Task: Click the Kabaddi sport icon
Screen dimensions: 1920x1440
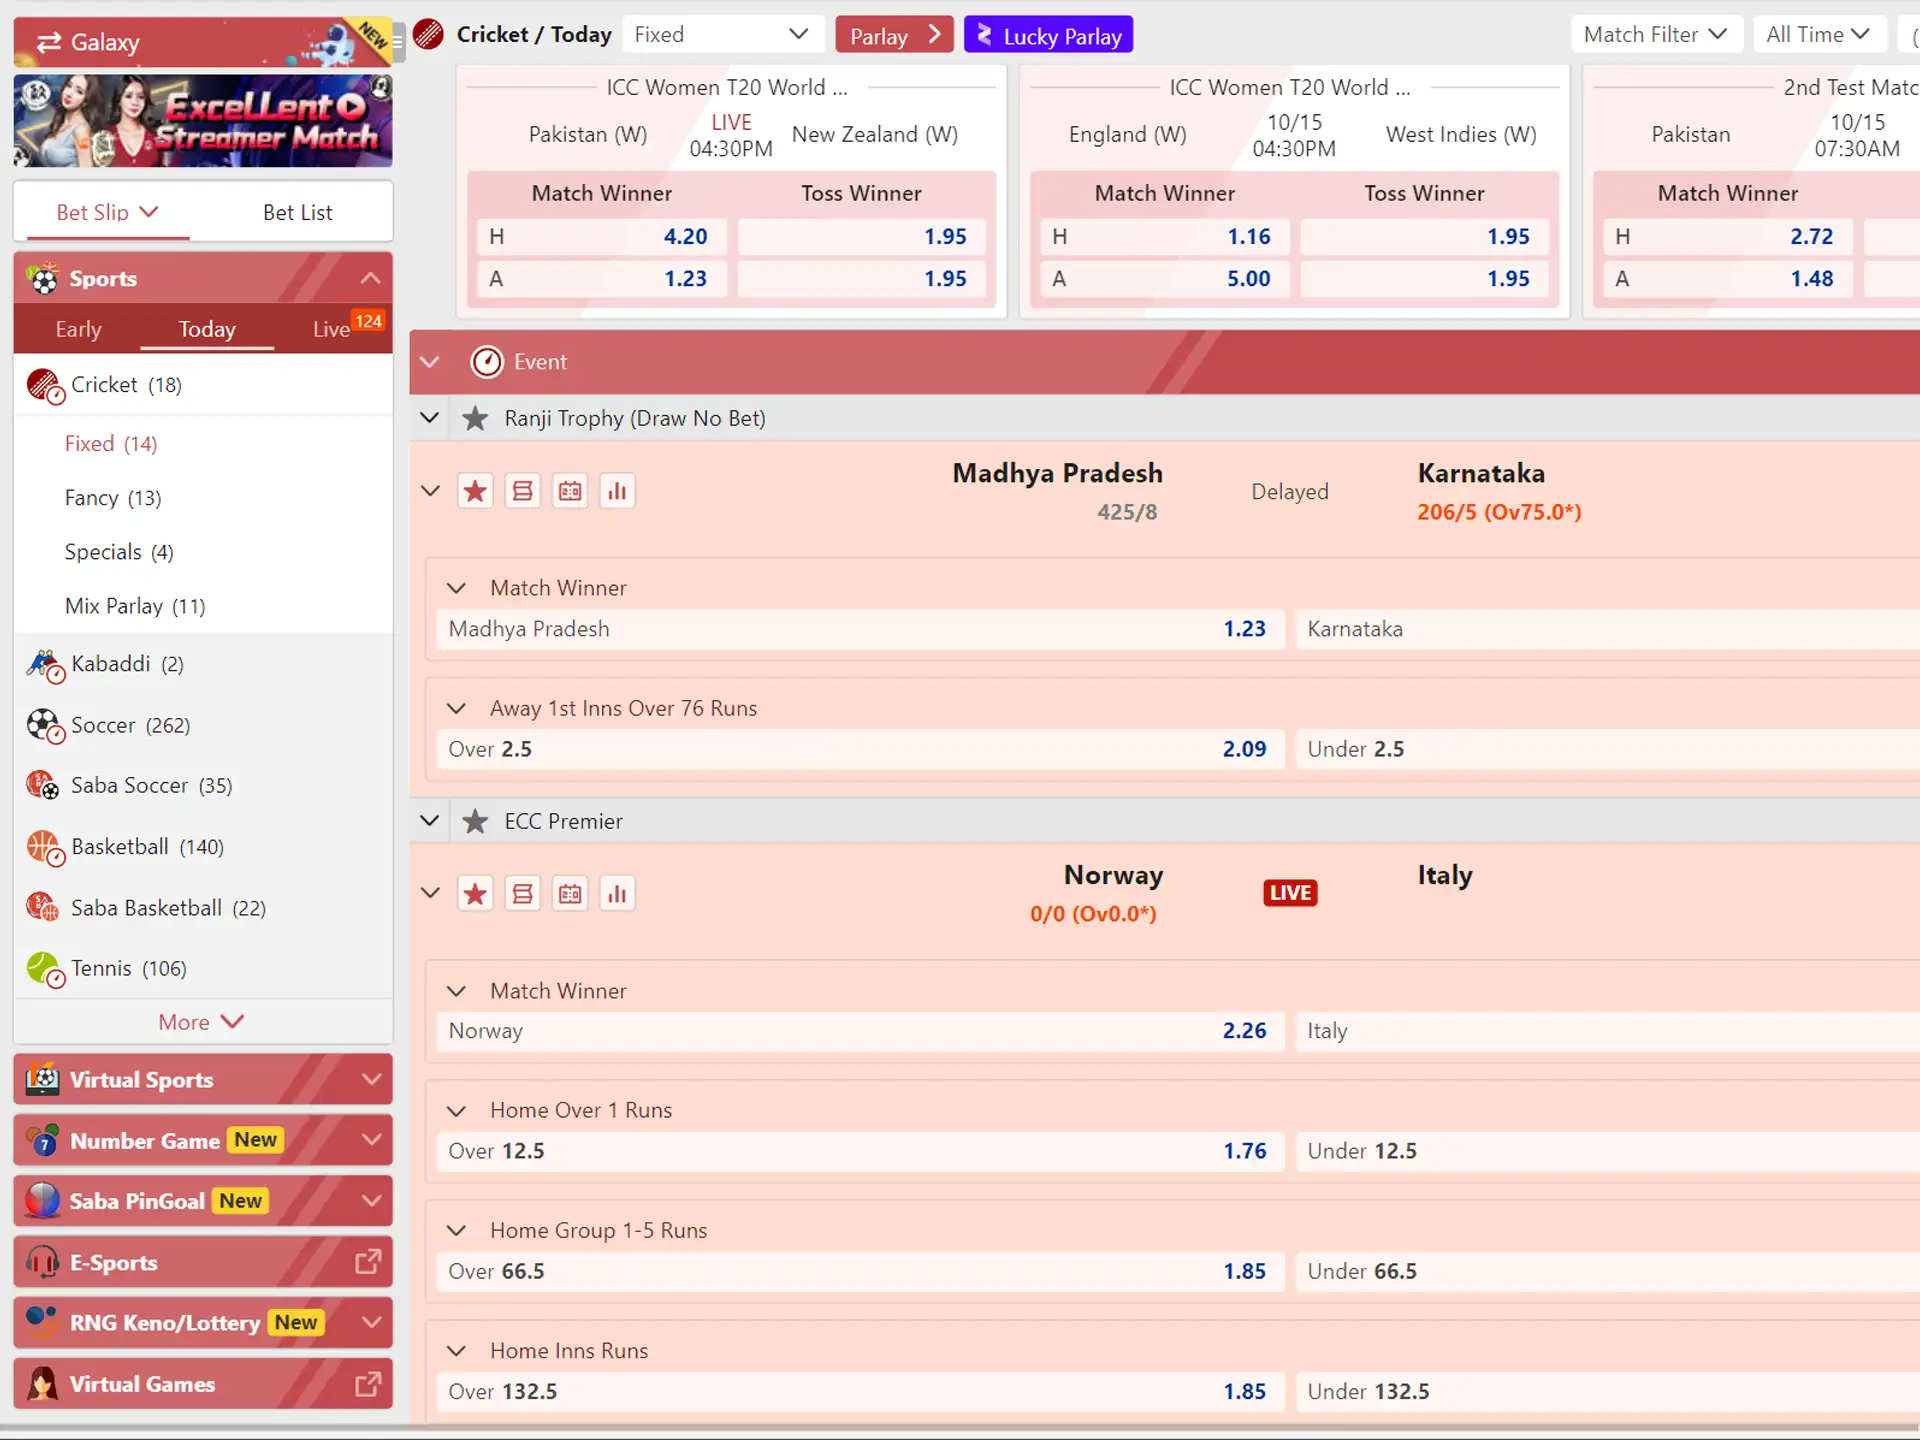Action: pyautogui.click(x=45, y=665)
